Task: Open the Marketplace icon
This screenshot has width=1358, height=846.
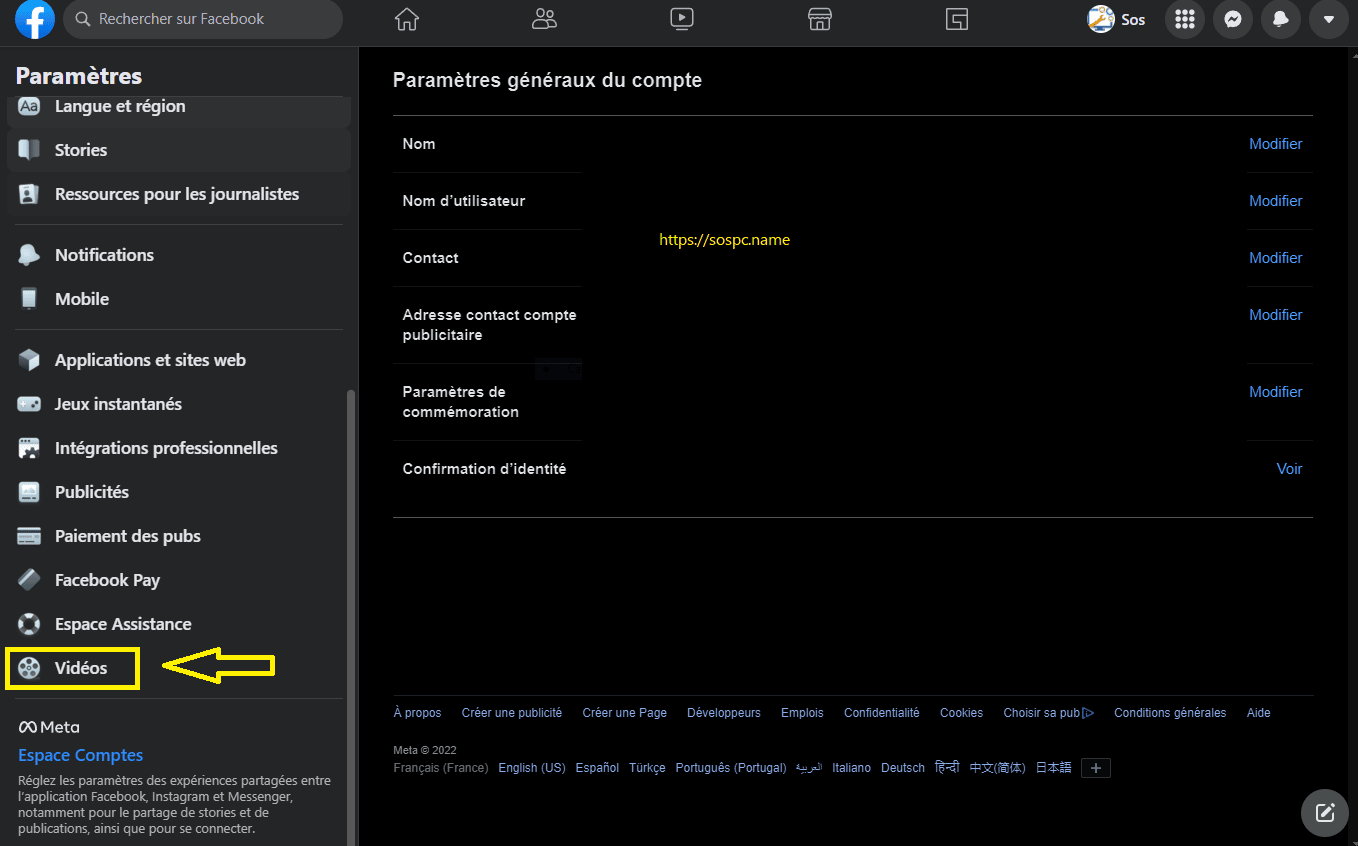Action: (819, 19)
